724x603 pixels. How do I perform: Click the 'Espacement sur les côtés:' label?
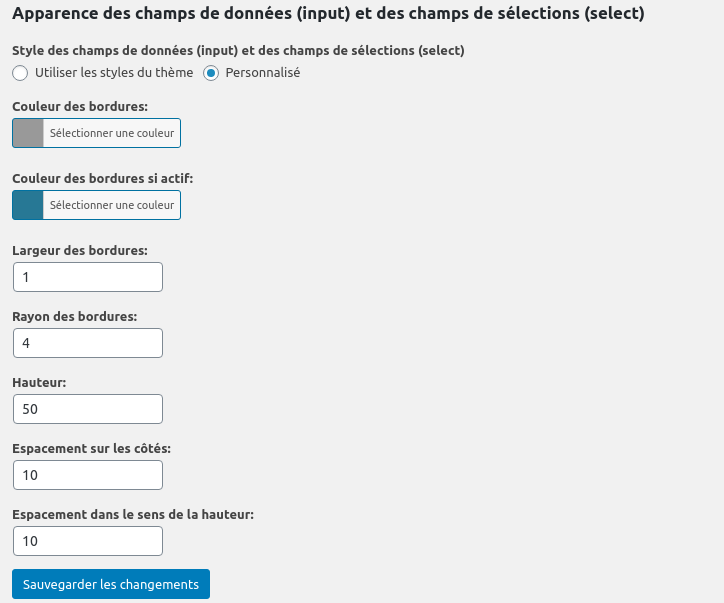[91, 448]
